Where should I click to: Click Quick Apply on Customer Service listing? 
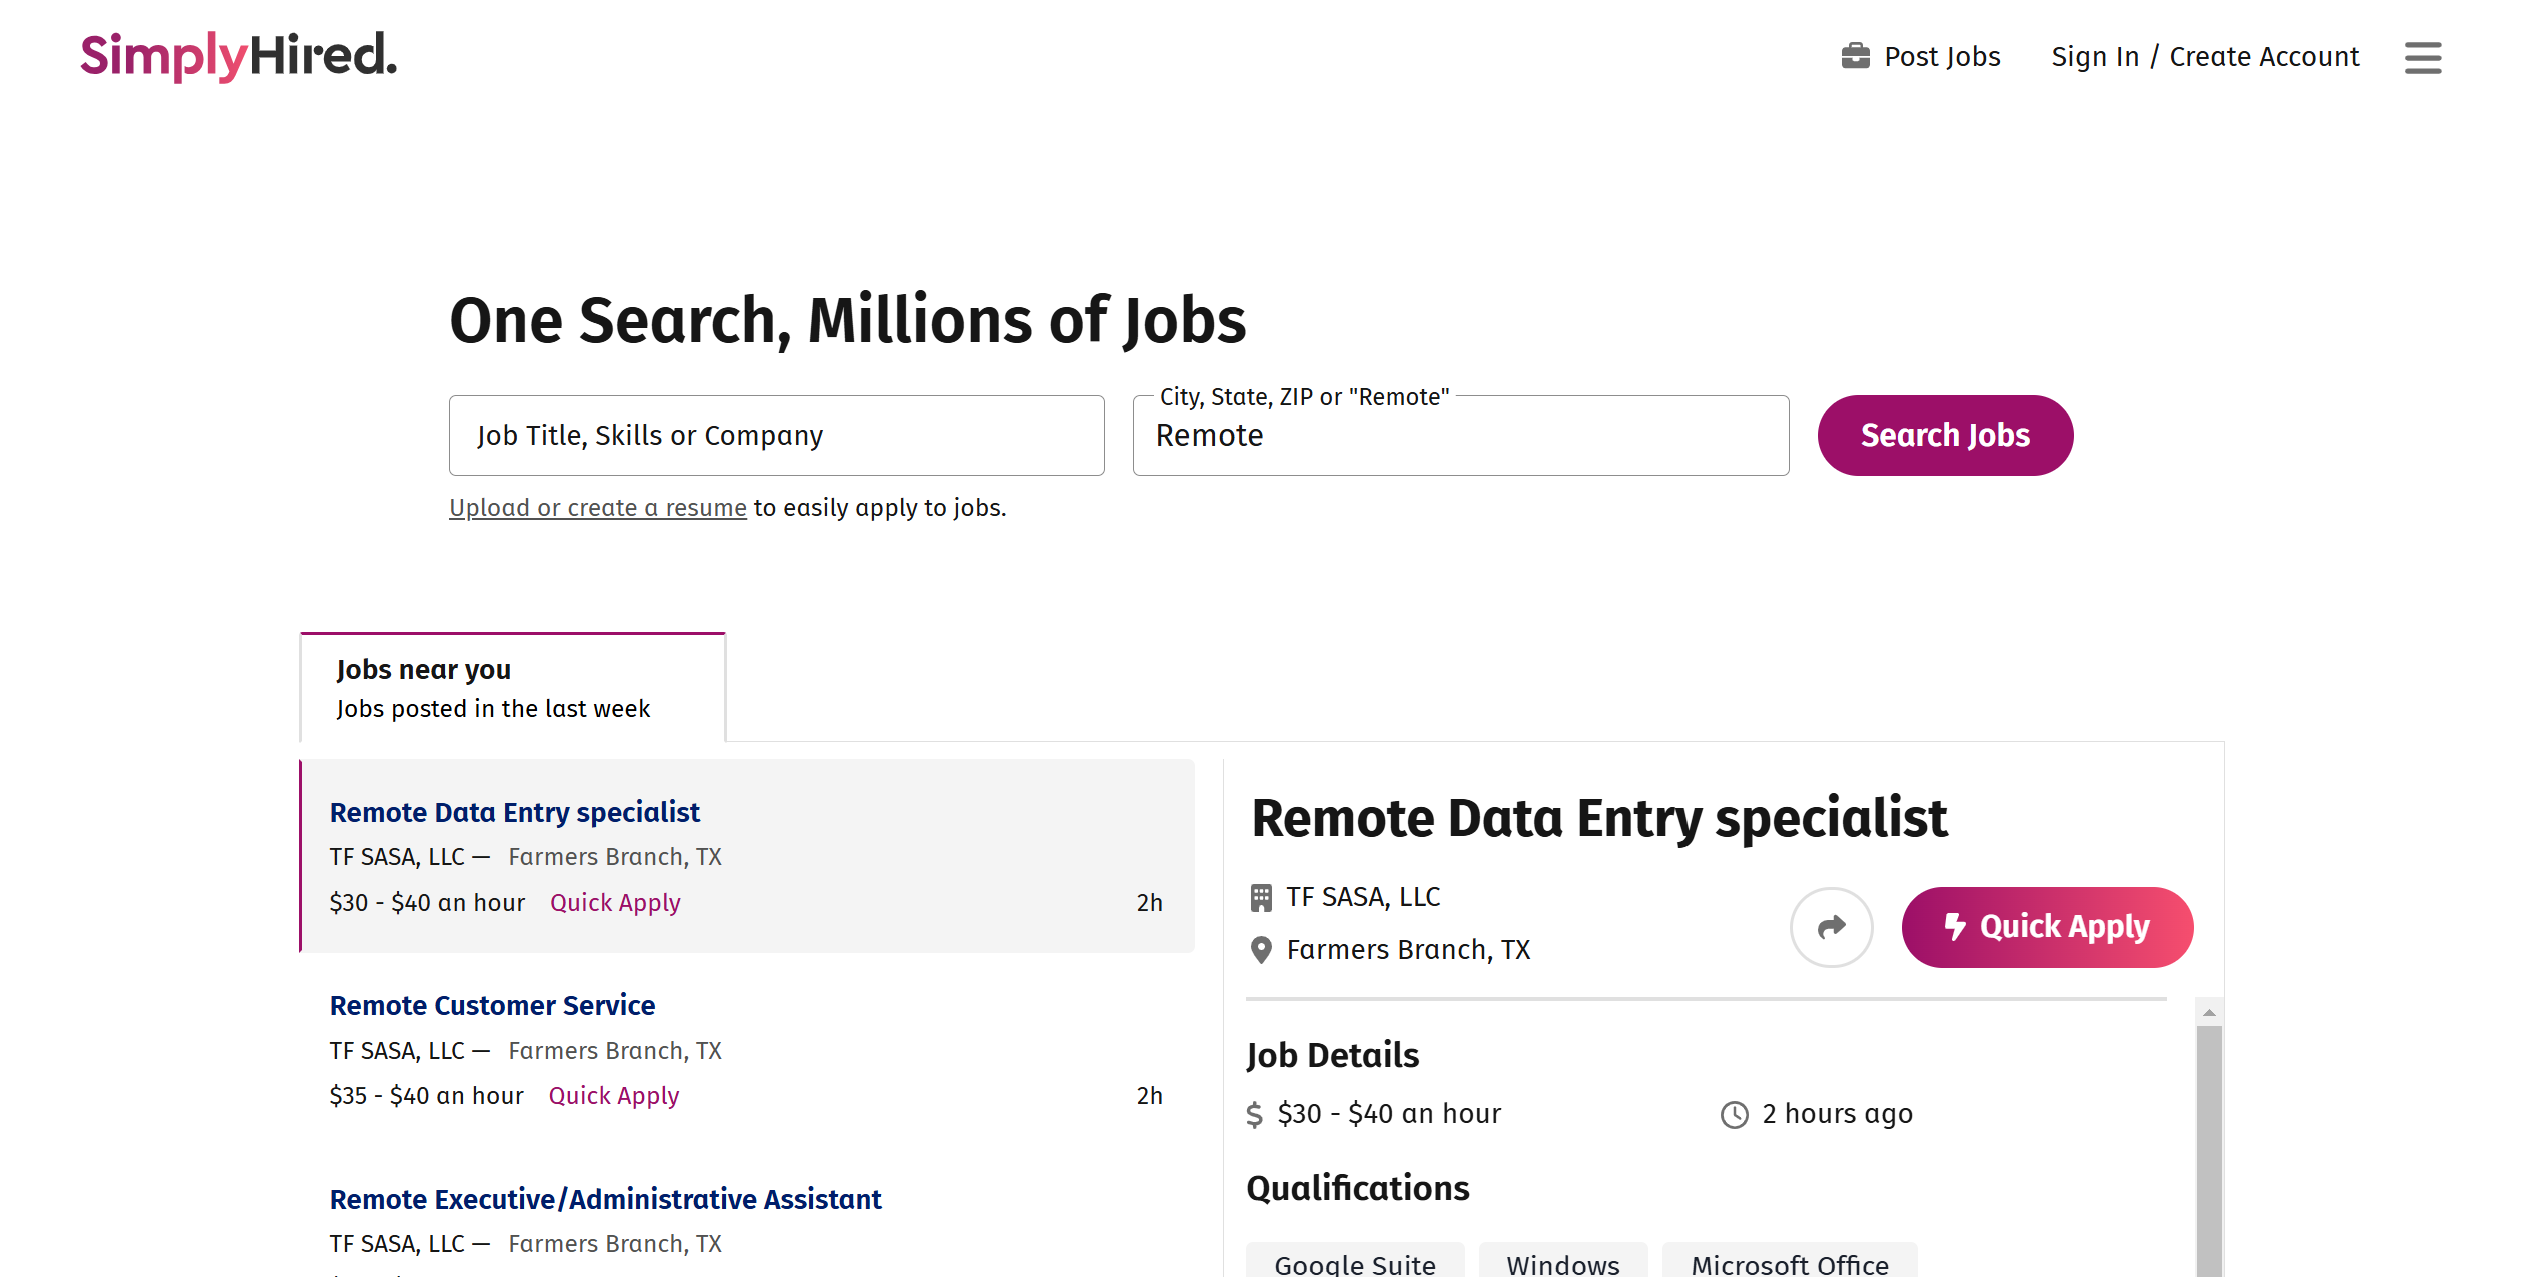(x=613, y=1096)
